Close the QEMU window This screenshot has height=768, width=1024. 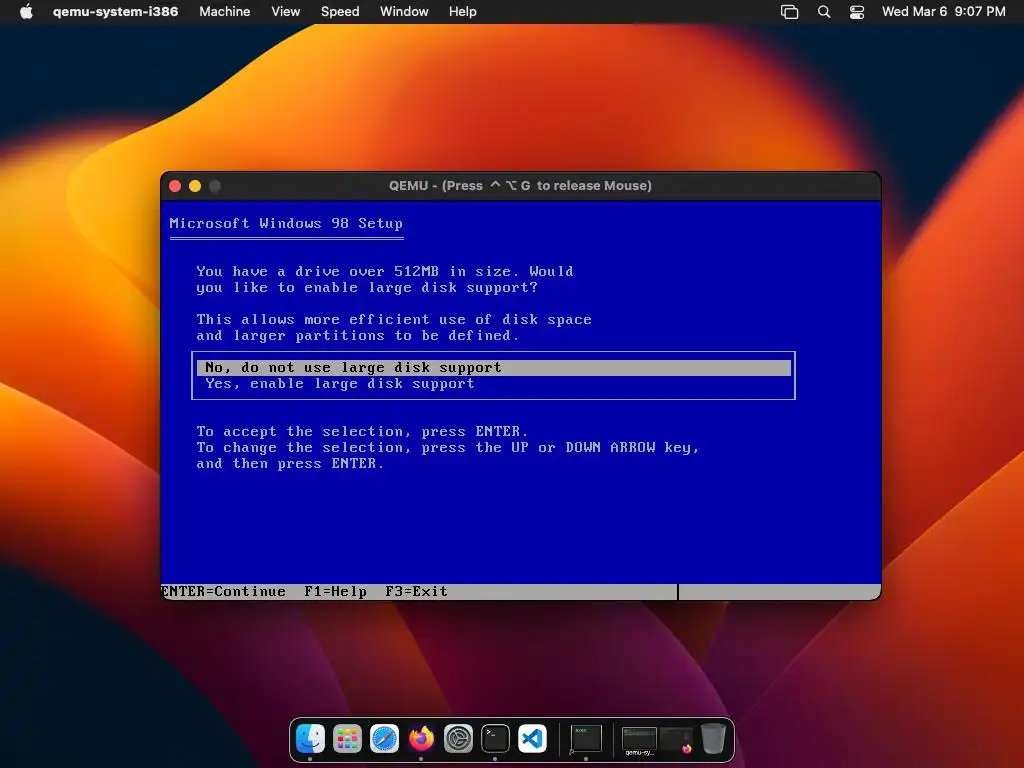[x=175, y=186]
